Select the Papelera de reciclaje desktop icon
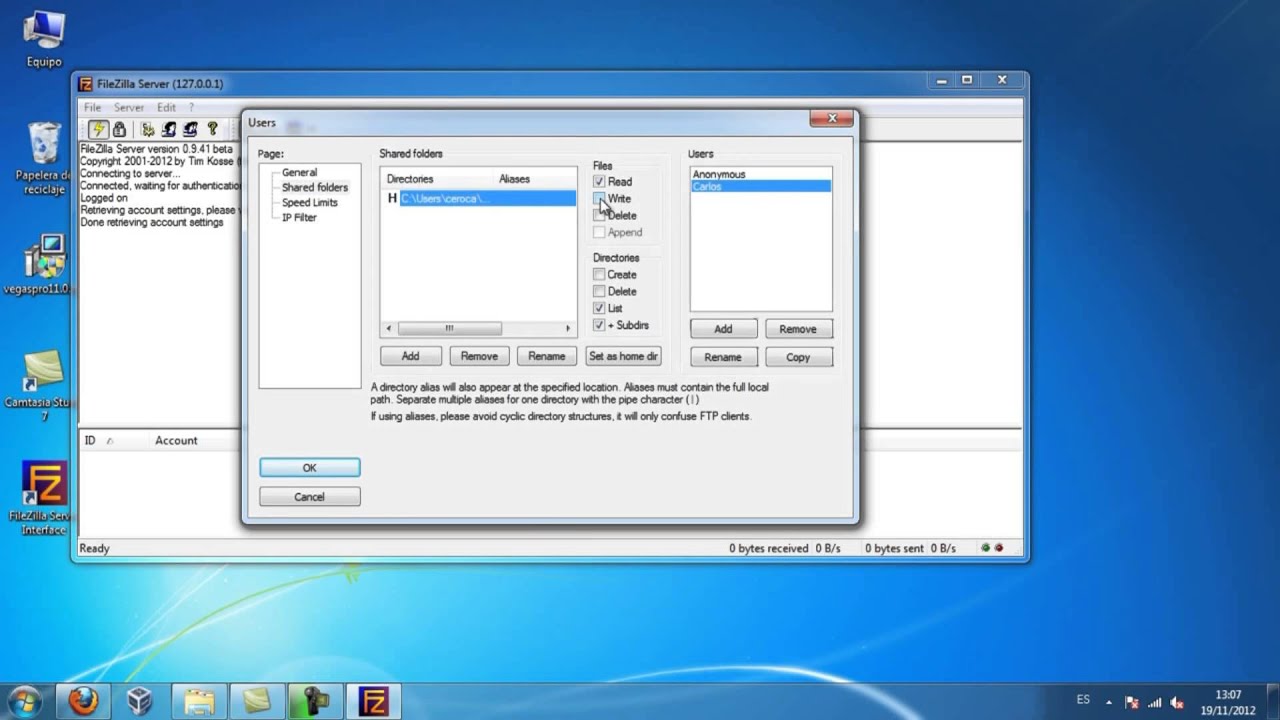This screenshot has height=720, width=1280. (44, 158)
